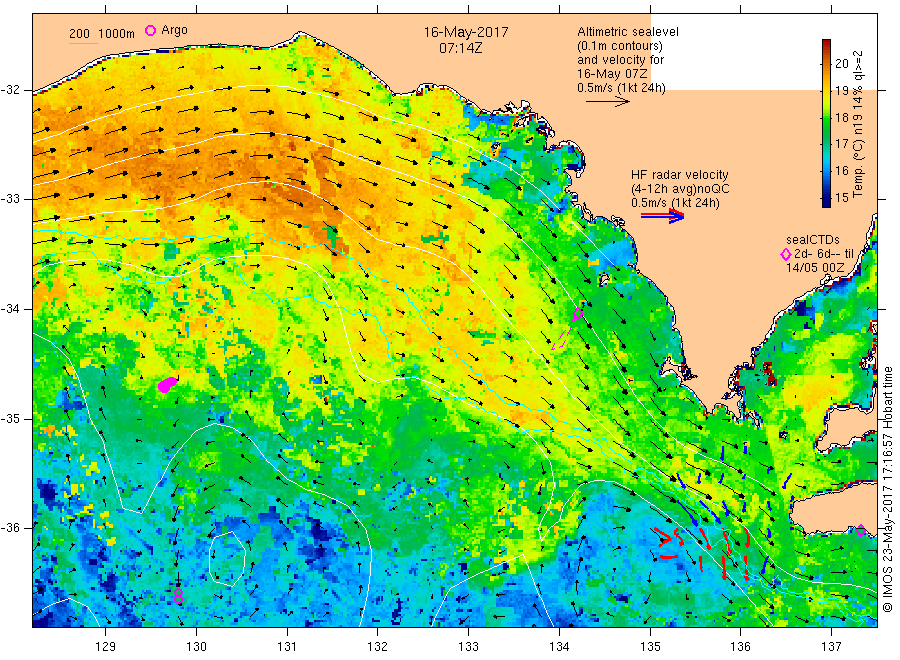
Task: Click the temperature color bar
Action: [x=827, y=123]
